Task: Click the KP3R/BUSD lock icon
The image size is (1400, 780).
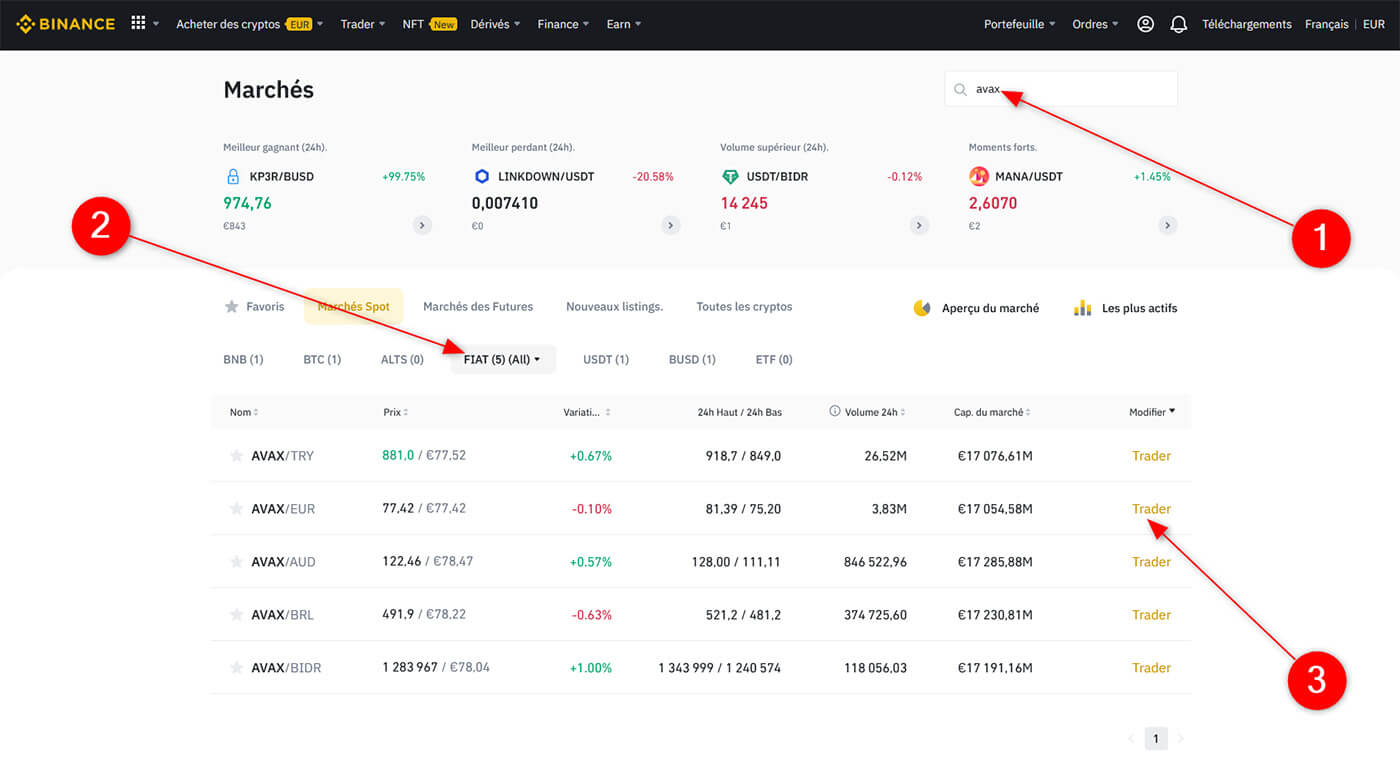Action: click(233, 176)
